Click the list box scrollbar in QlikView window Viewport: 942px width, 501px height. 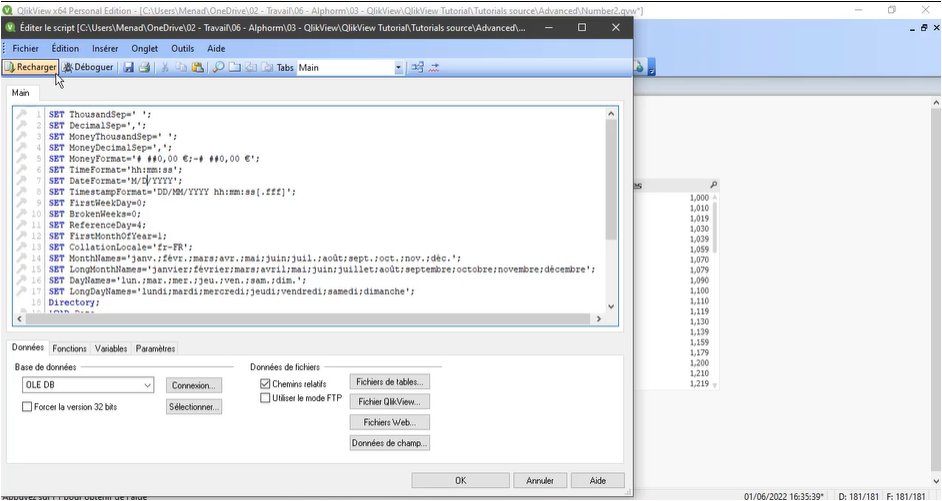point(715,227)
